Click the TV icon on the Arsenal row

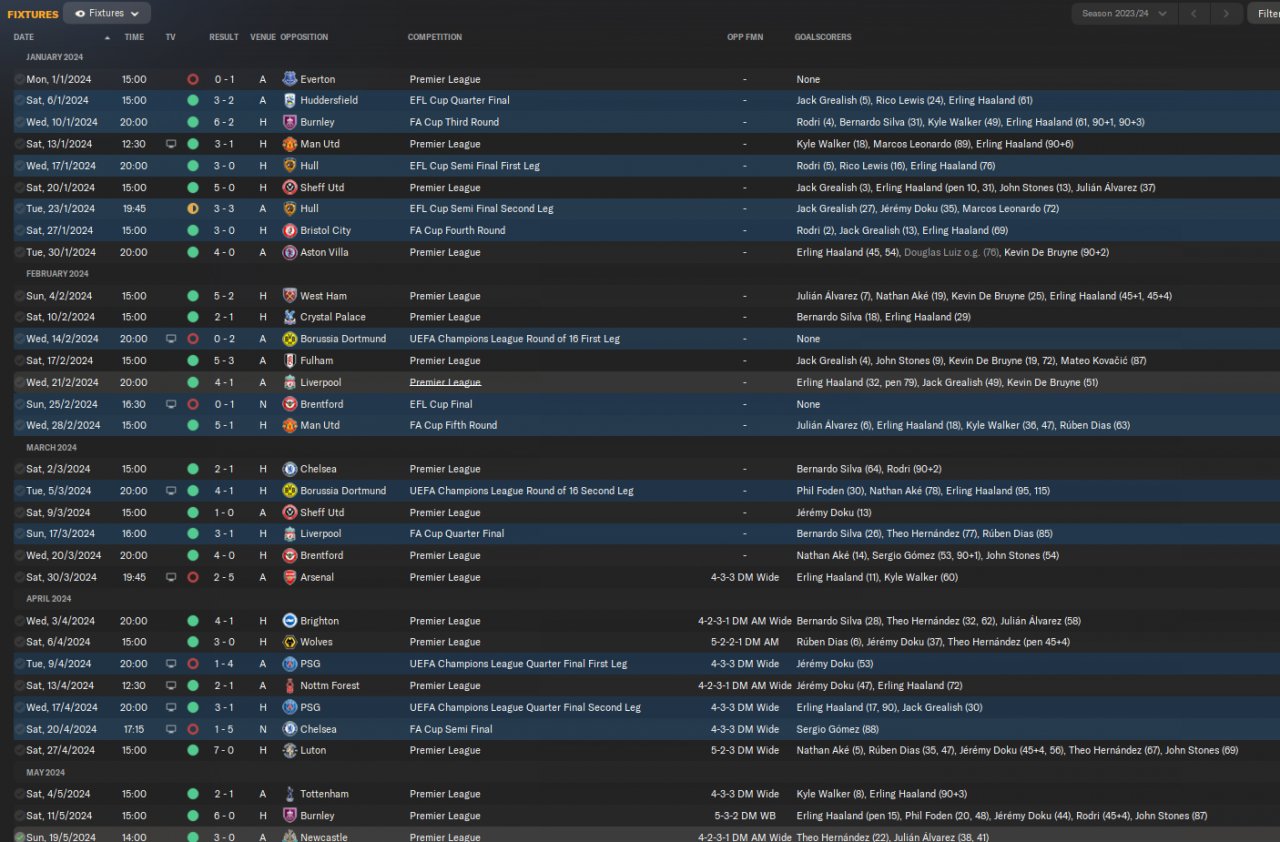pos(171,577)
